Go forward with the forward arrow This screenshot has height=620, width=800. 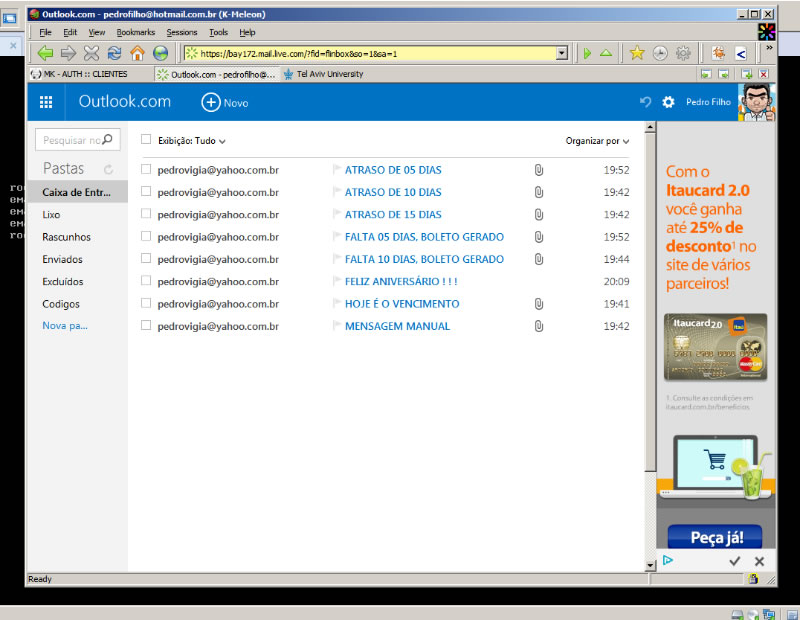68,53
